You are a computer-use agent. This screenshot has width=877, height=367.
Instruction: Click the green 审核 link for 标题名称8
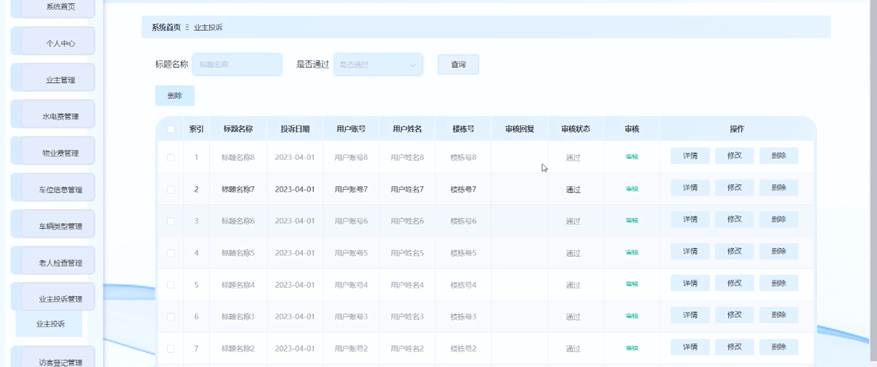point(632,157)
